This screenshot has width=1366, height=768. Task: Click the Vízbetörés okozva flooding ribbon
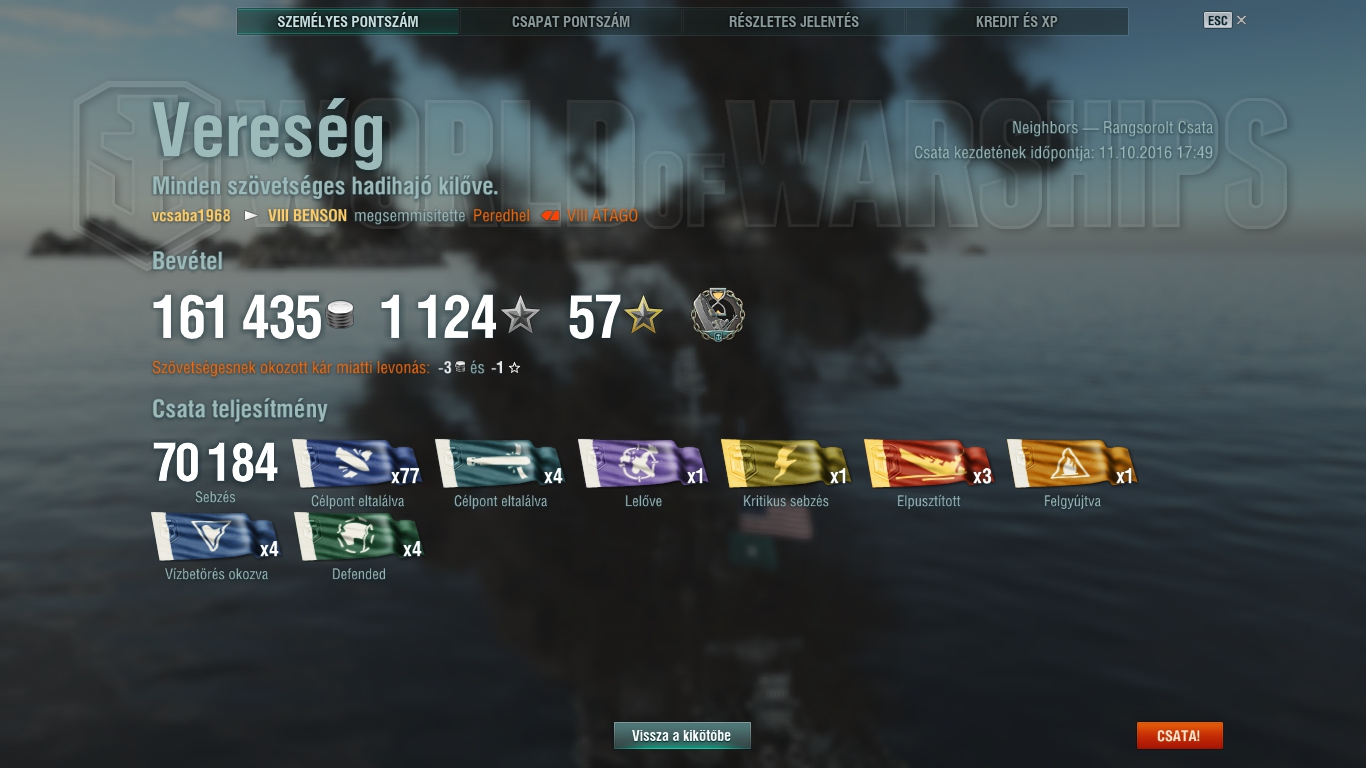216,537
